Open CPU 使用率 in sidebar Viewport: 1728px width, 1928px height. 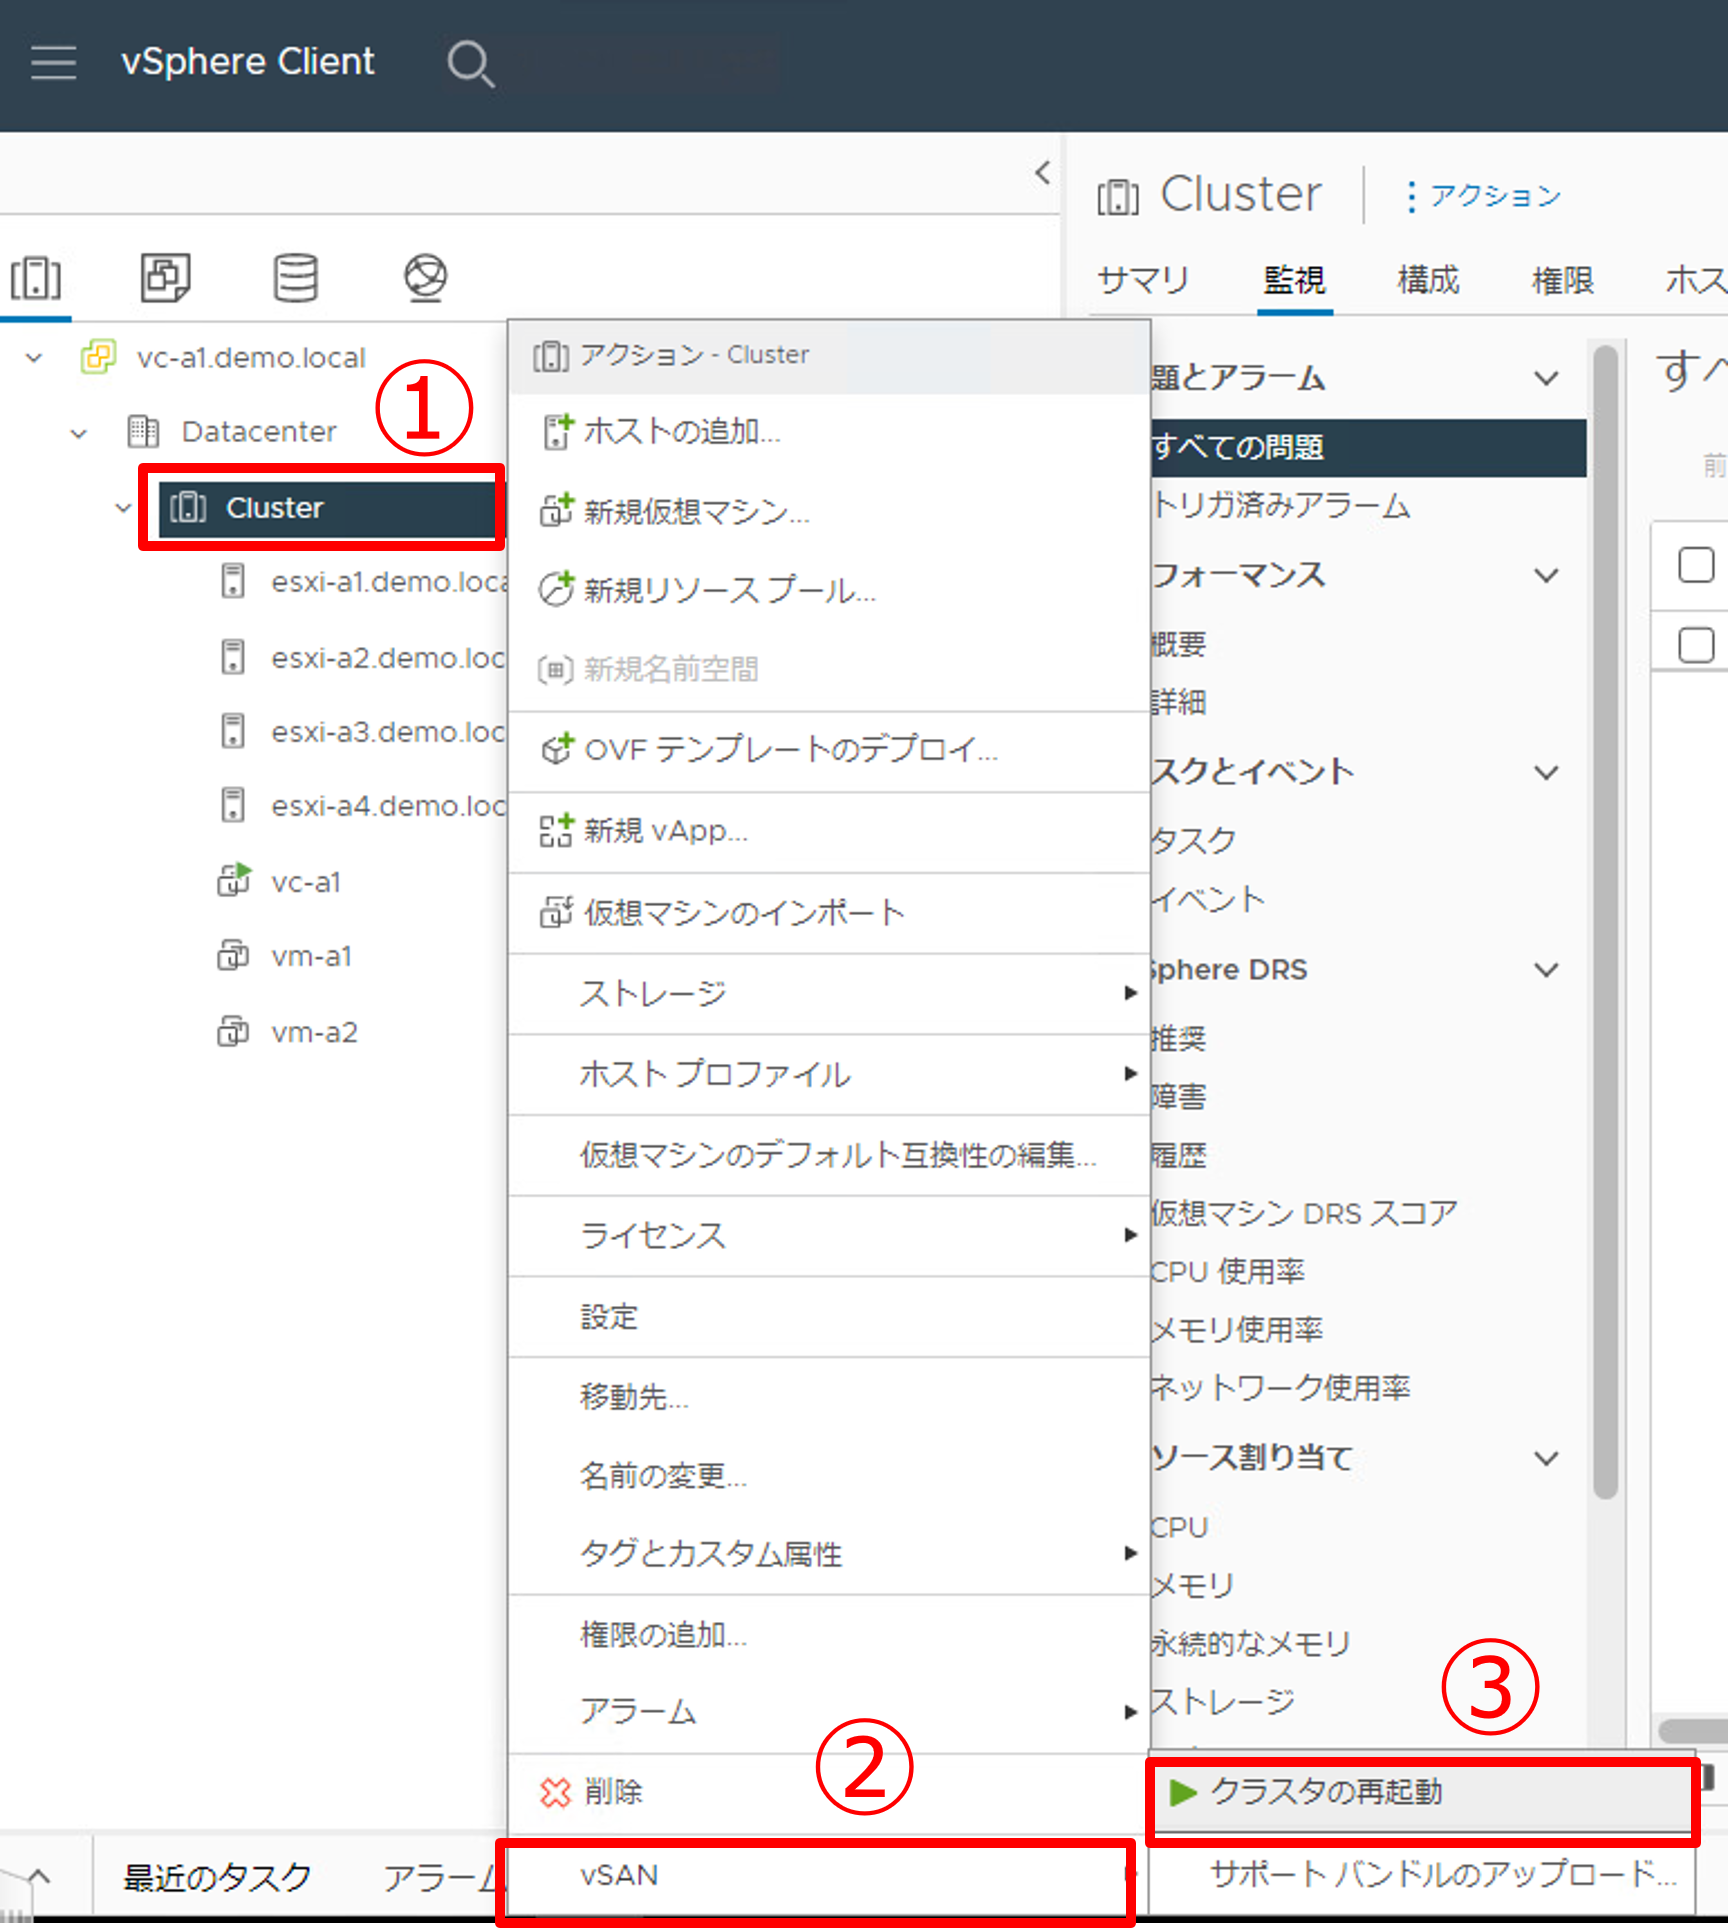tap(1227, 1271)
